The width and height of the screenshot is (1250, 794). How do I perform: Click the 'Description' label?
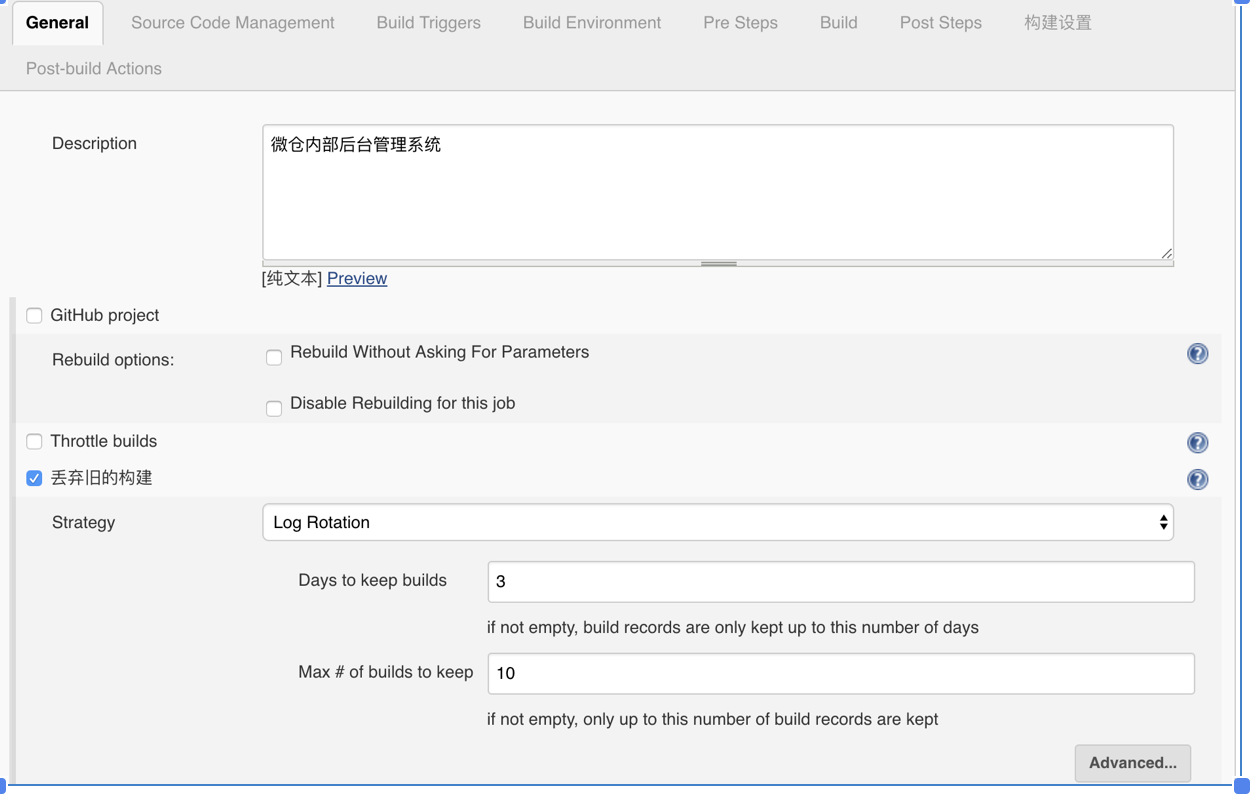[x=94, y=144]
